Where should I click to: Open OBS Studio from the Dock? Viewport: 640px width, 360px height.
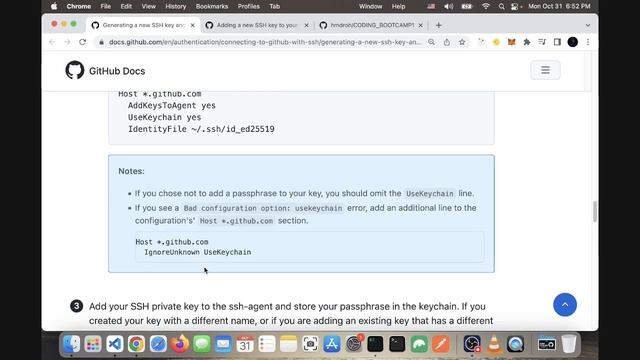click(472, 344)
